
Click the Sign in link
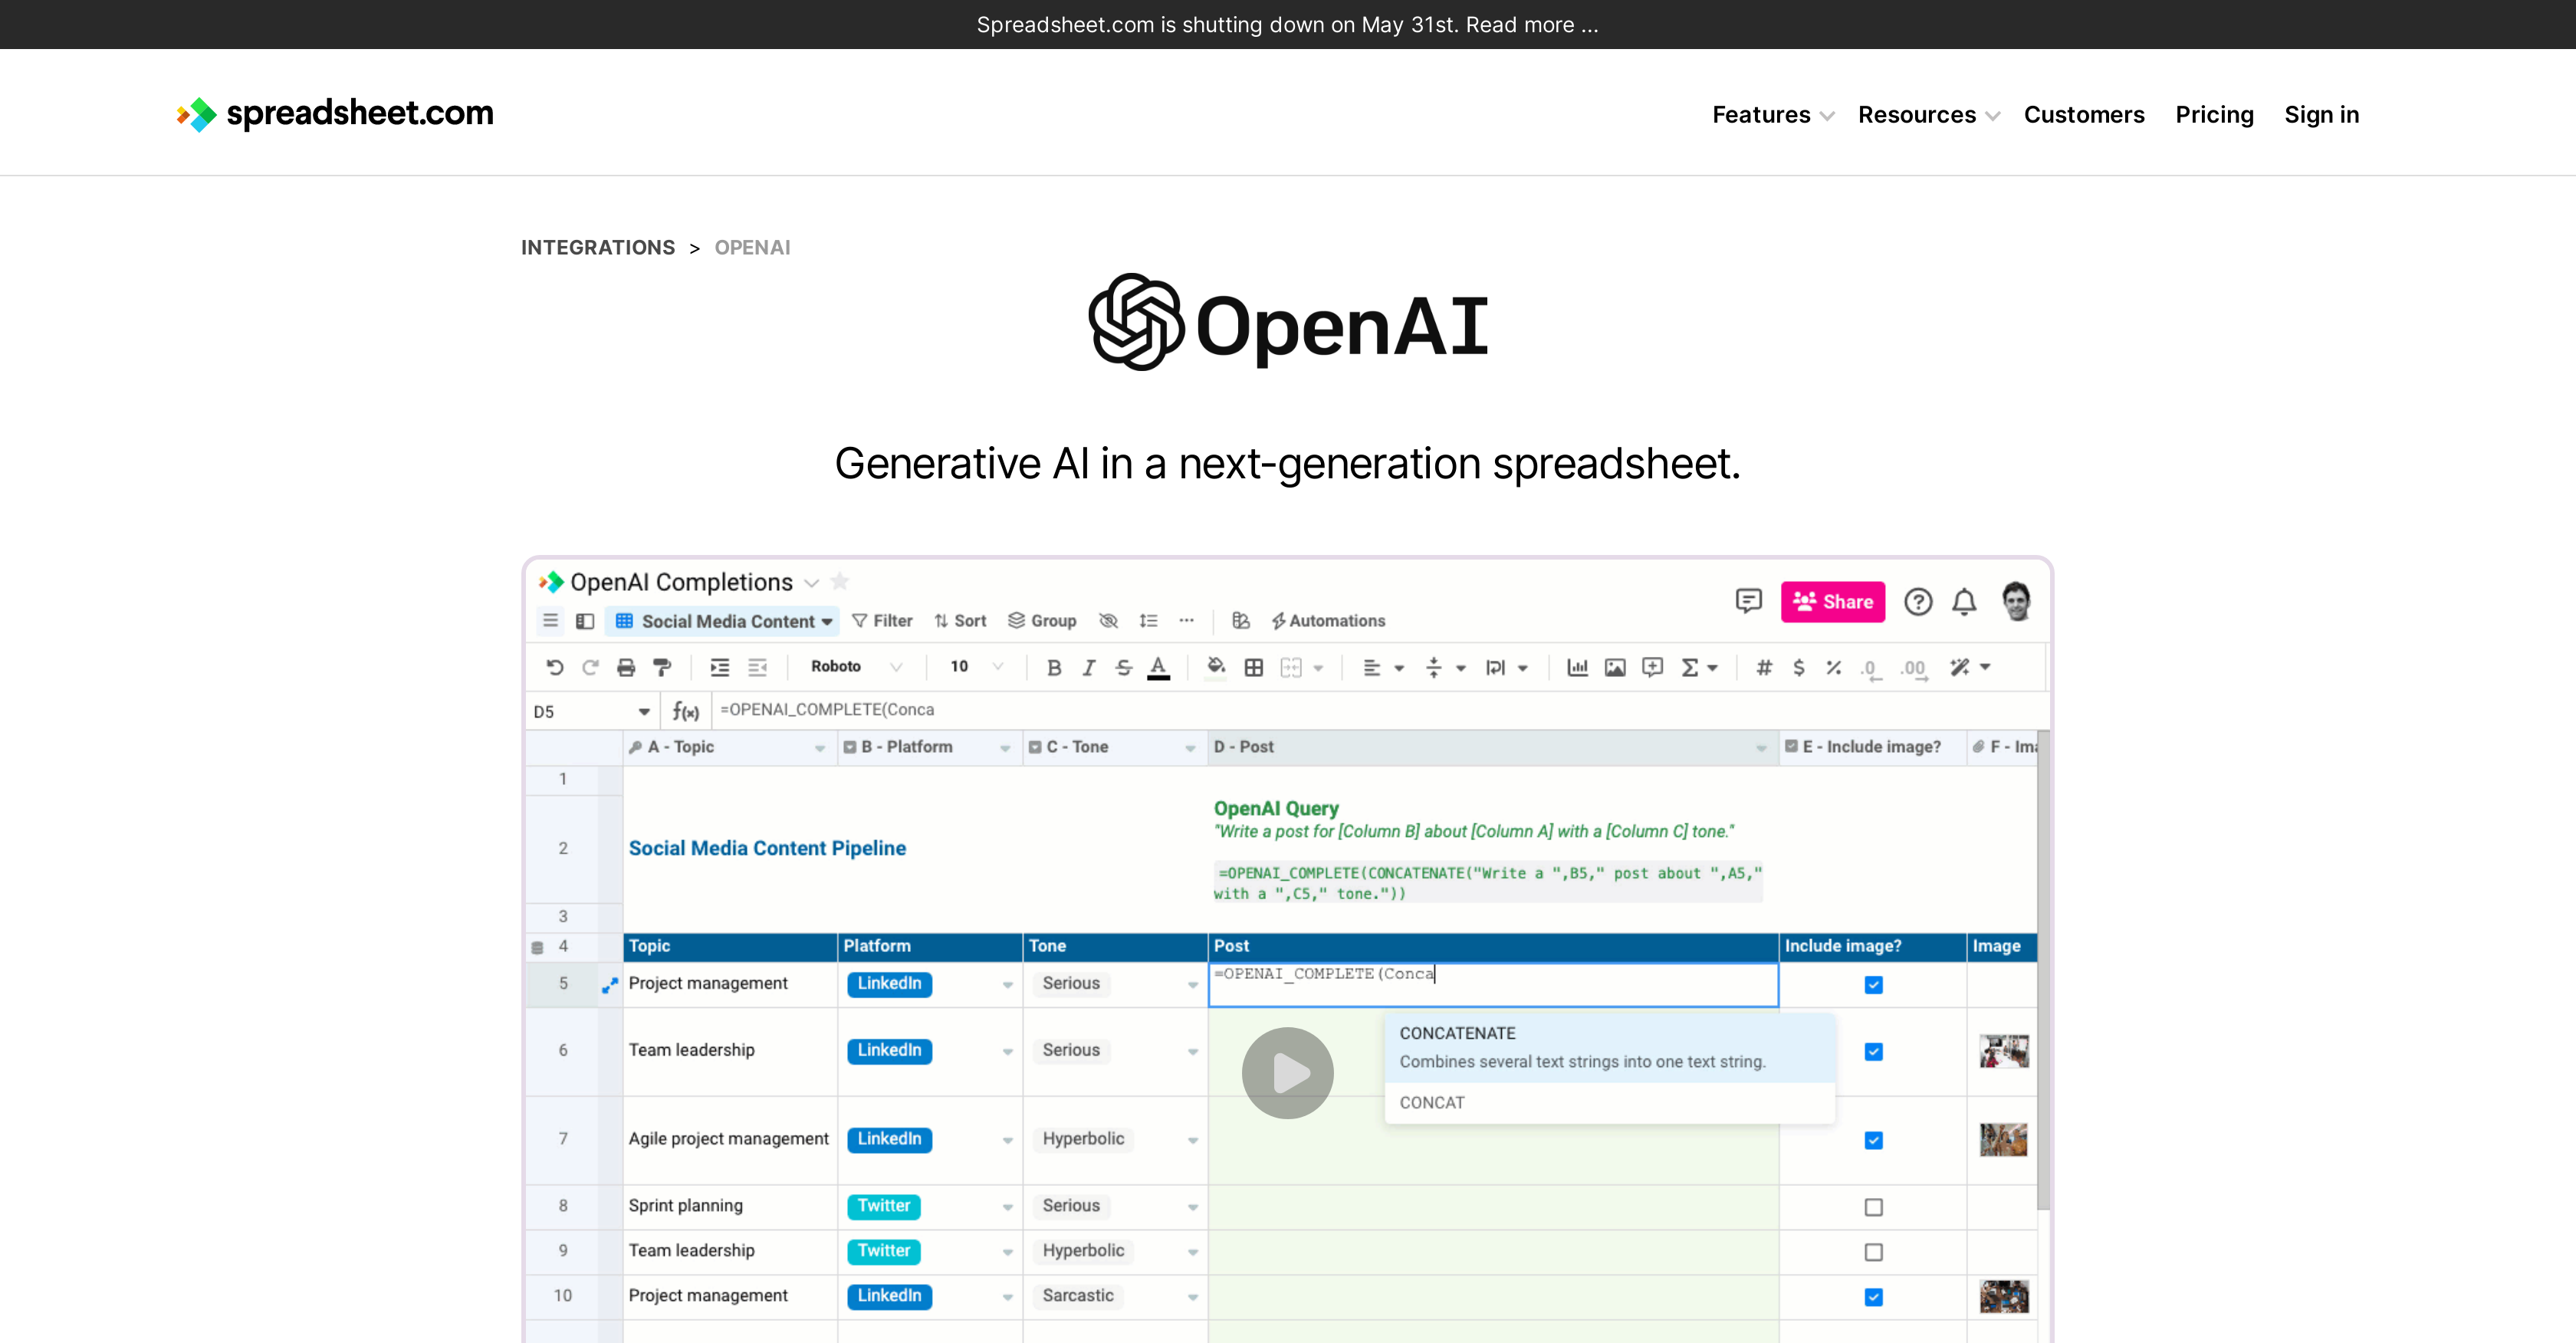(x=2321, y=115)
